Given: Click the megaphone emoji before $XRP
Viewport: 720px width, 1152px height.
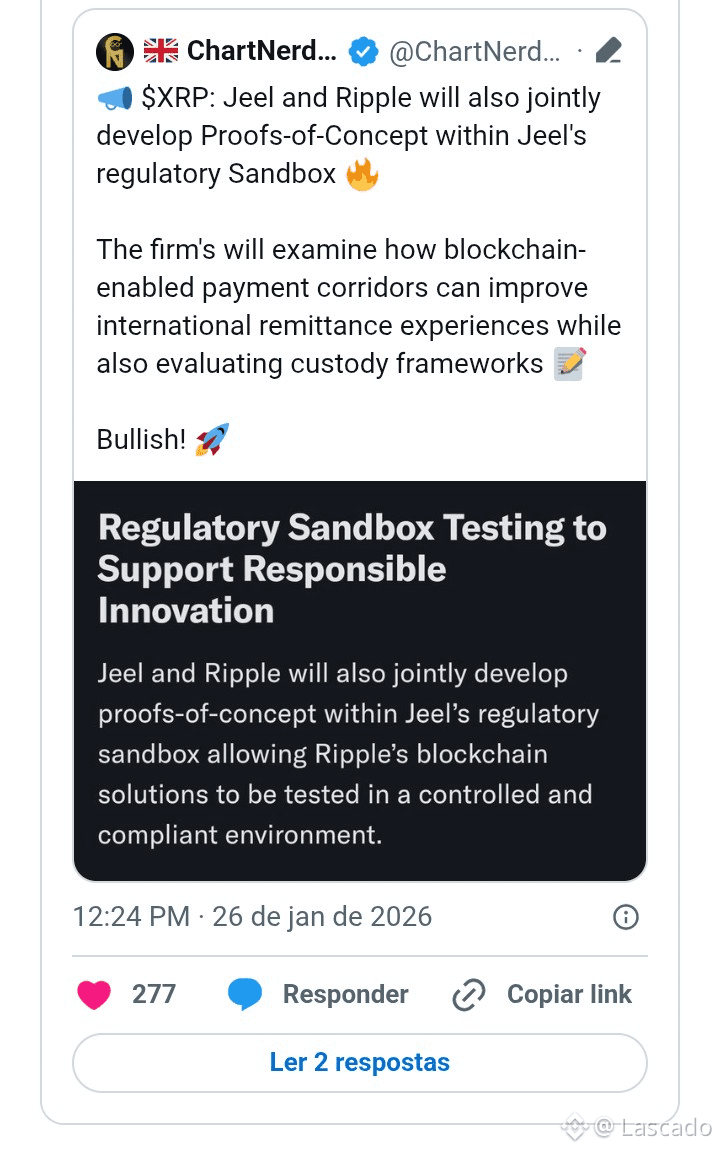Looking at the screenshot, I should pos(114,98).
